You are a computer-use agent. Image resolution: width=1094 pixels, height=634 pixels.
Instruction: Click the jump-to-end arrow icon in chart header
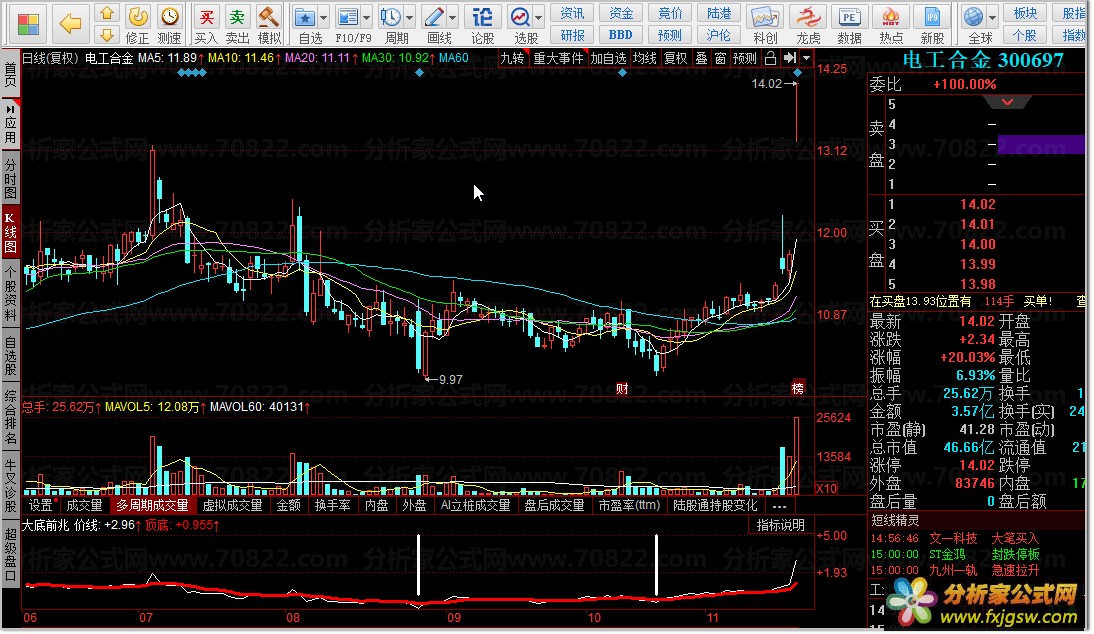tap(790, 59)
